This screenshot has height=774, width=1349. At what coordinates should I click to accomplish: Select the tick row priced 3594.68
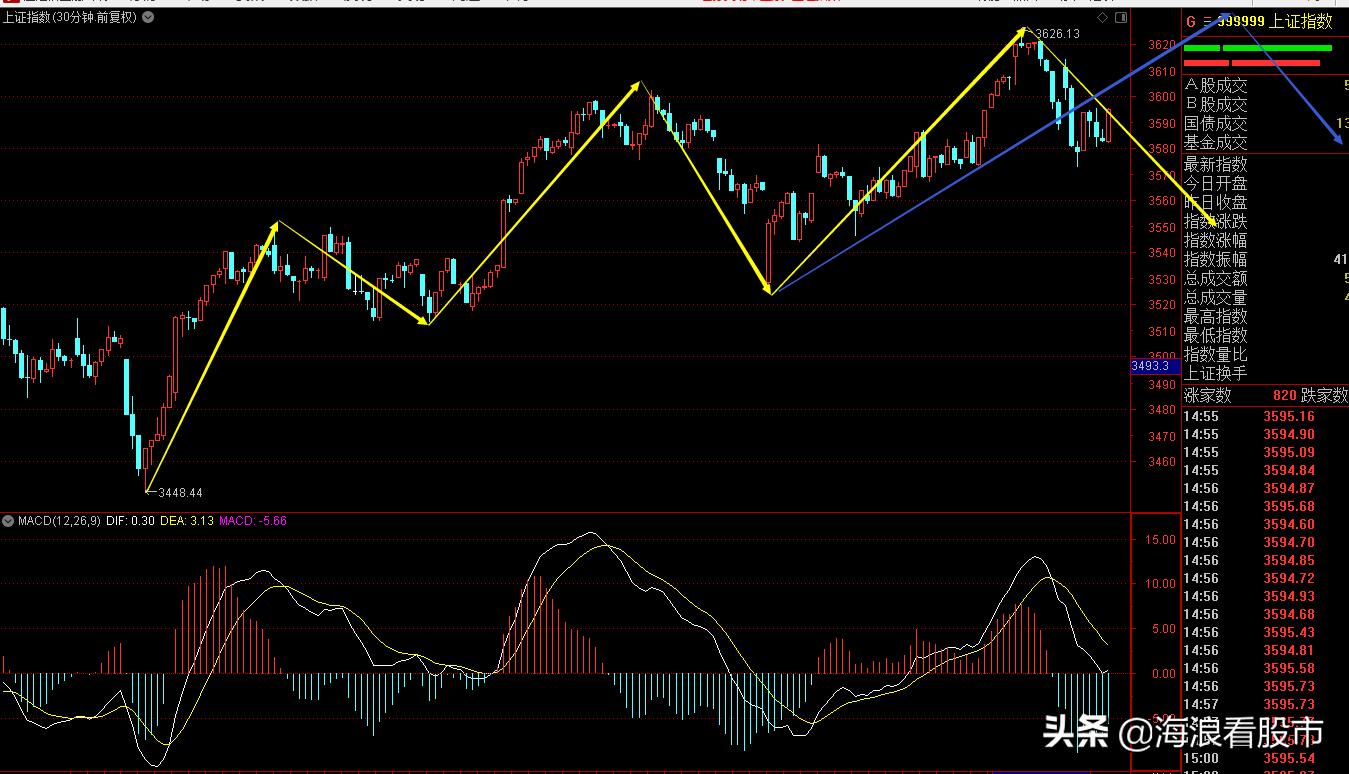[x=1266, y=614]
